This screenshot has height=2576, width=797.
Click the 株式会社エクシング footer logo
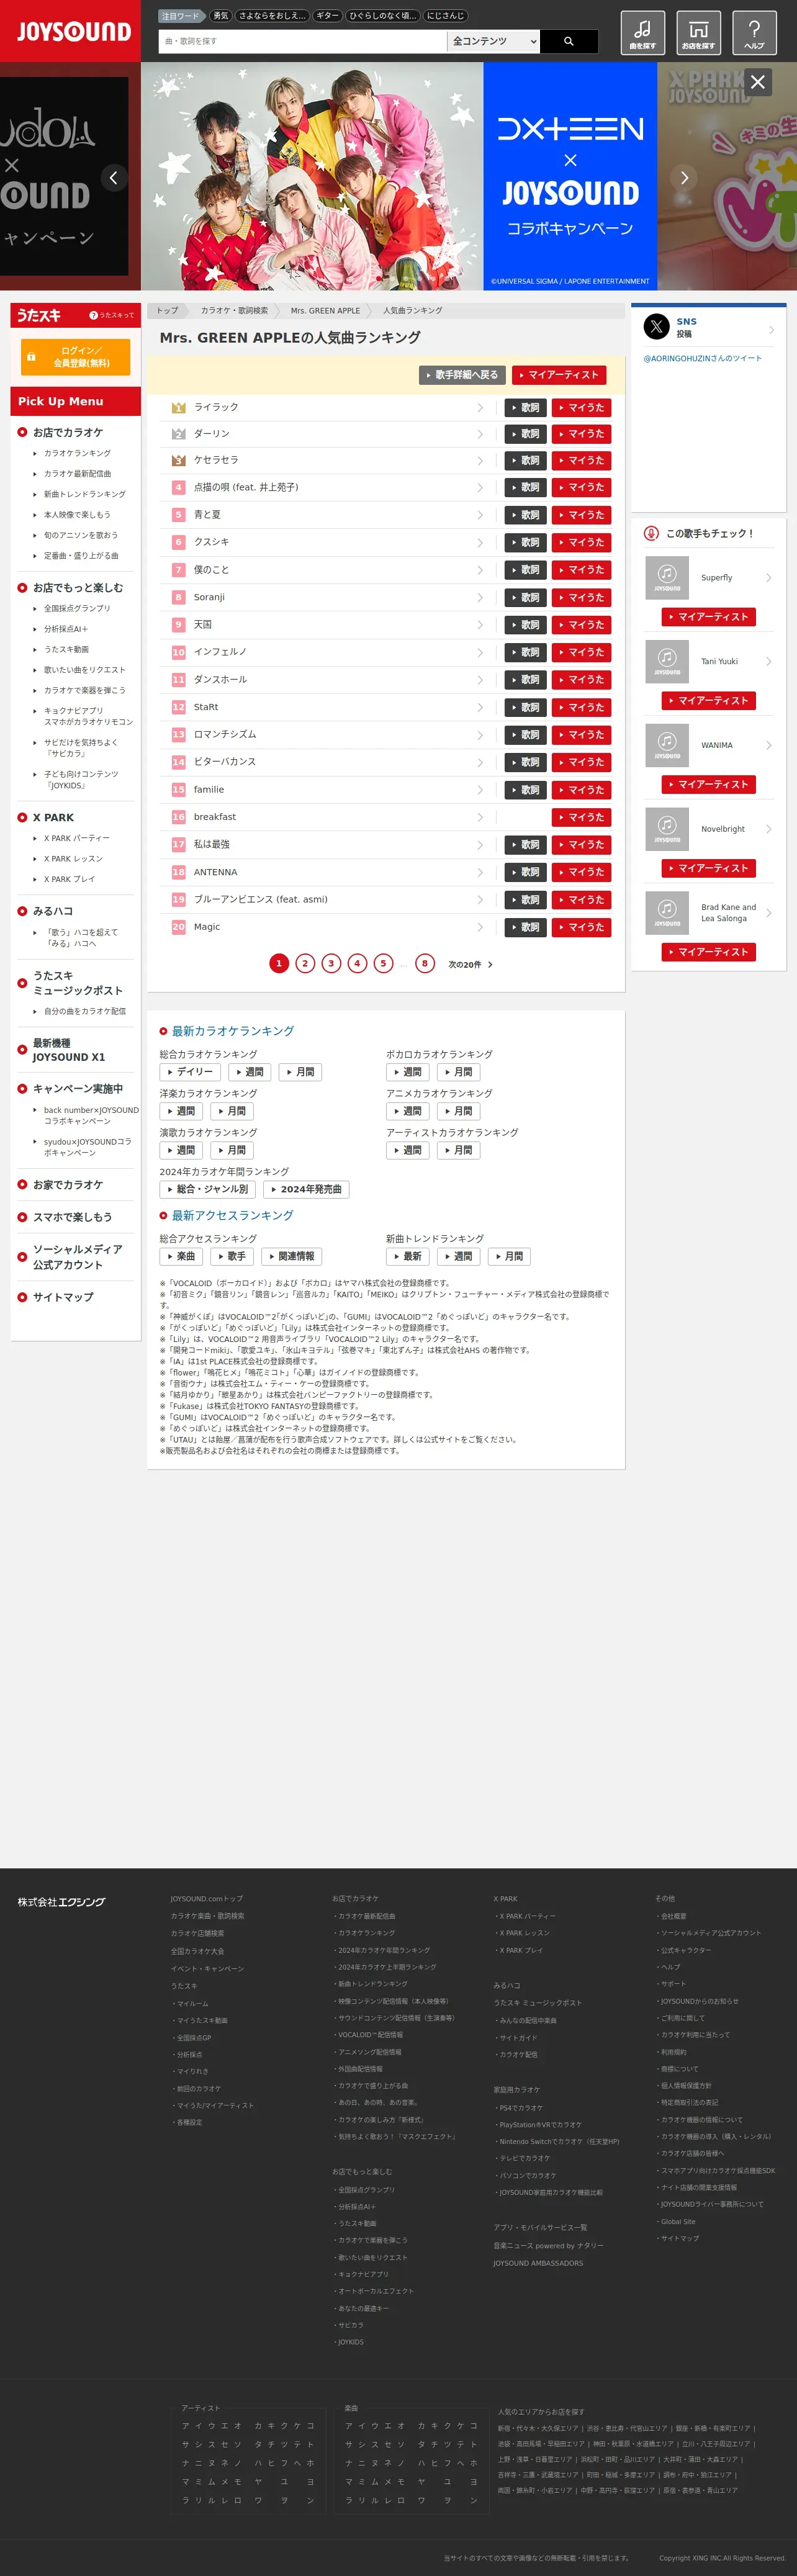coord(61,1902)
